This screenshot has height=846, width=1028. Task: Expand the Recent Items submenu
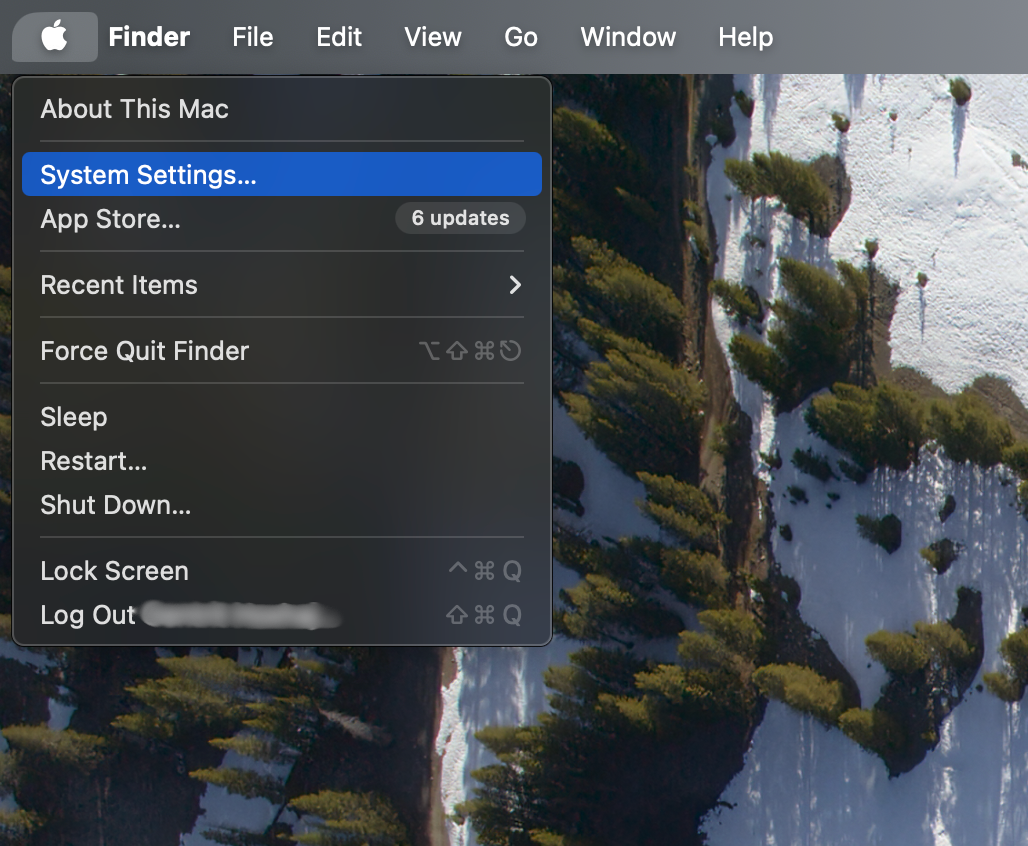[119, 284]
